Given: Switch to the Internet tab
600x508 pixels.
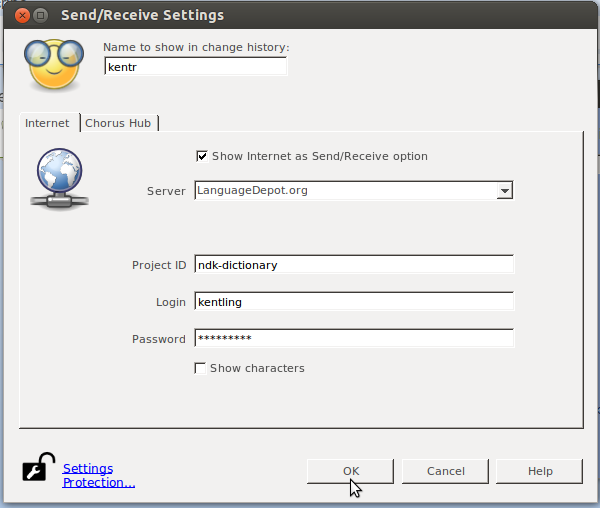Looking at the screenshot, I should point(47,123).
